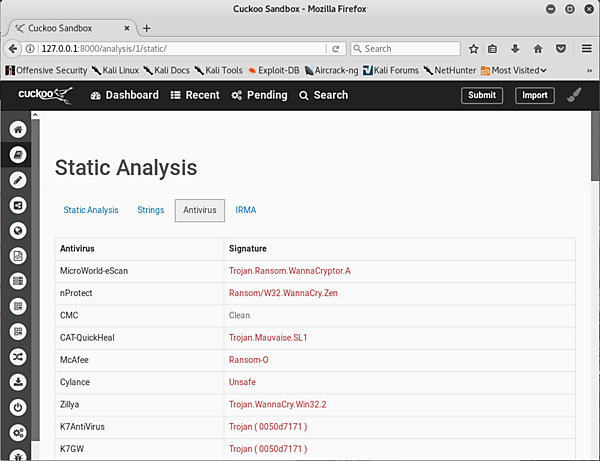This screenshot has width=600, height=461.
Task: Open the IRMA tab
Action: coord(245,210)
